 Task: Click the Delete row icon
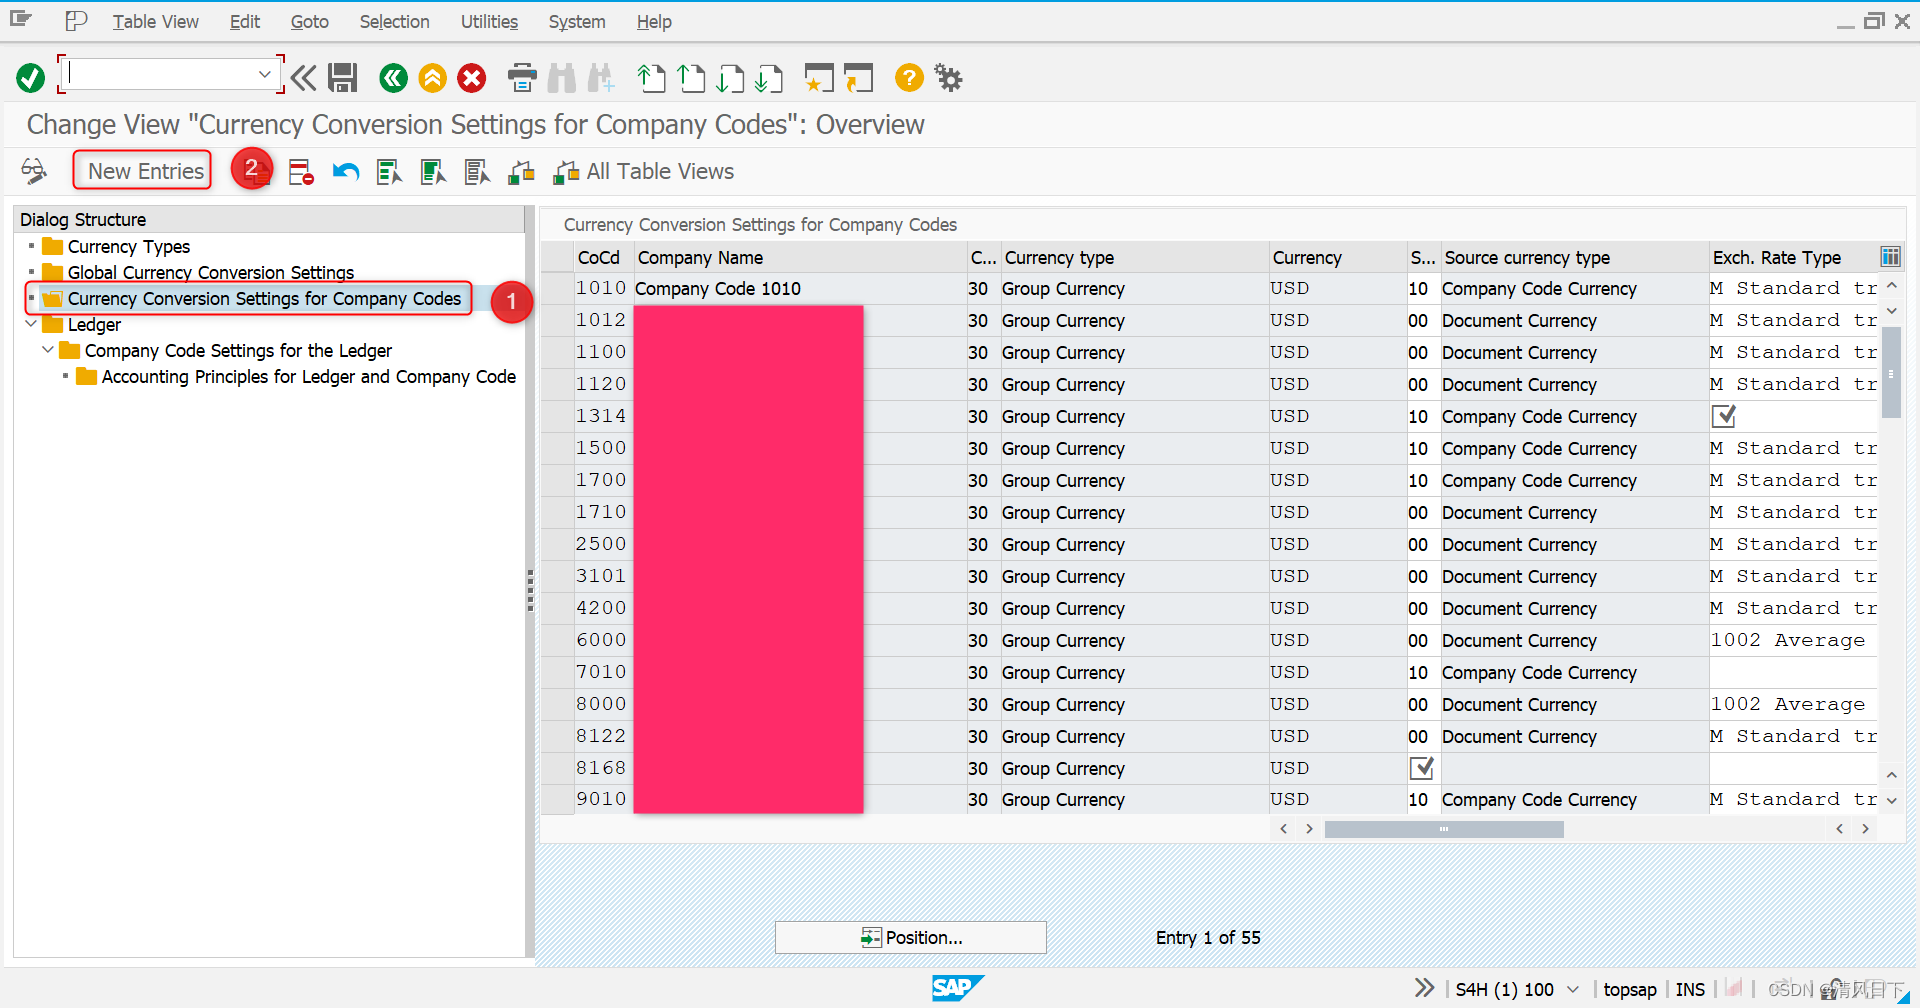tap(301, 172)
